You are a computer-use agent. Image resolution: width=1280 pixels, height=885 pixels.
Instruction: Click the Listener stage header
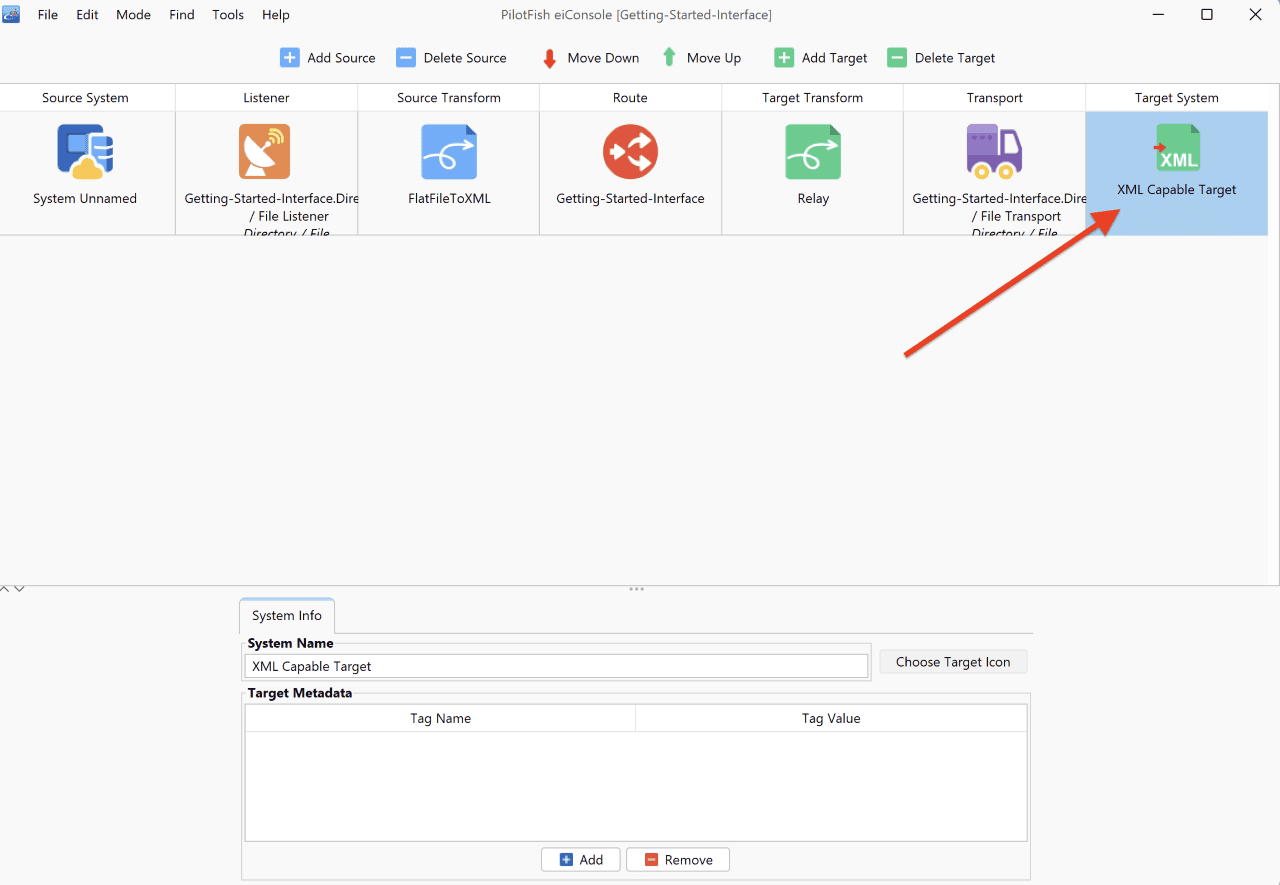point(267,98)
